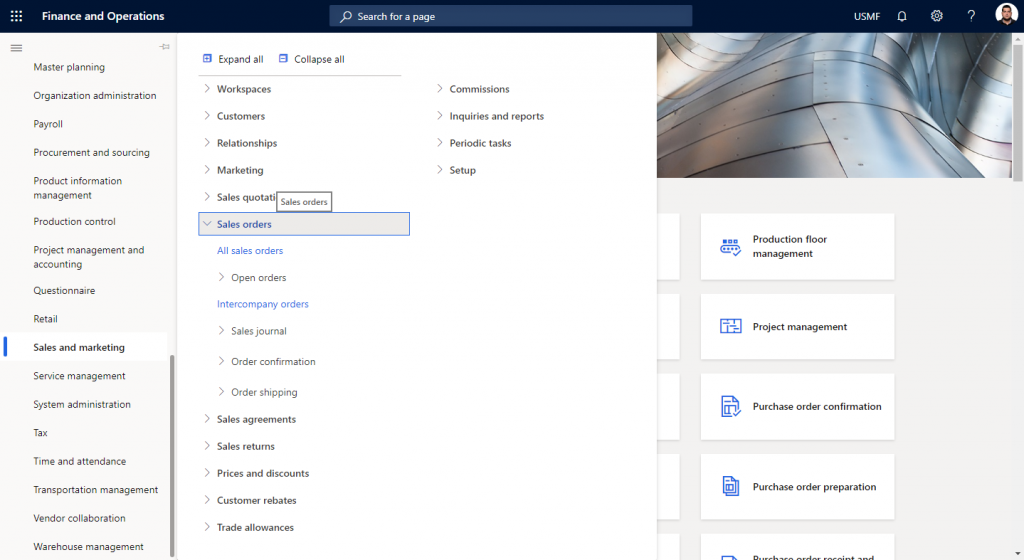This screenshot has width=1024, height=560.
Task: Expand the Workspaces group
Action: [207, 89]
